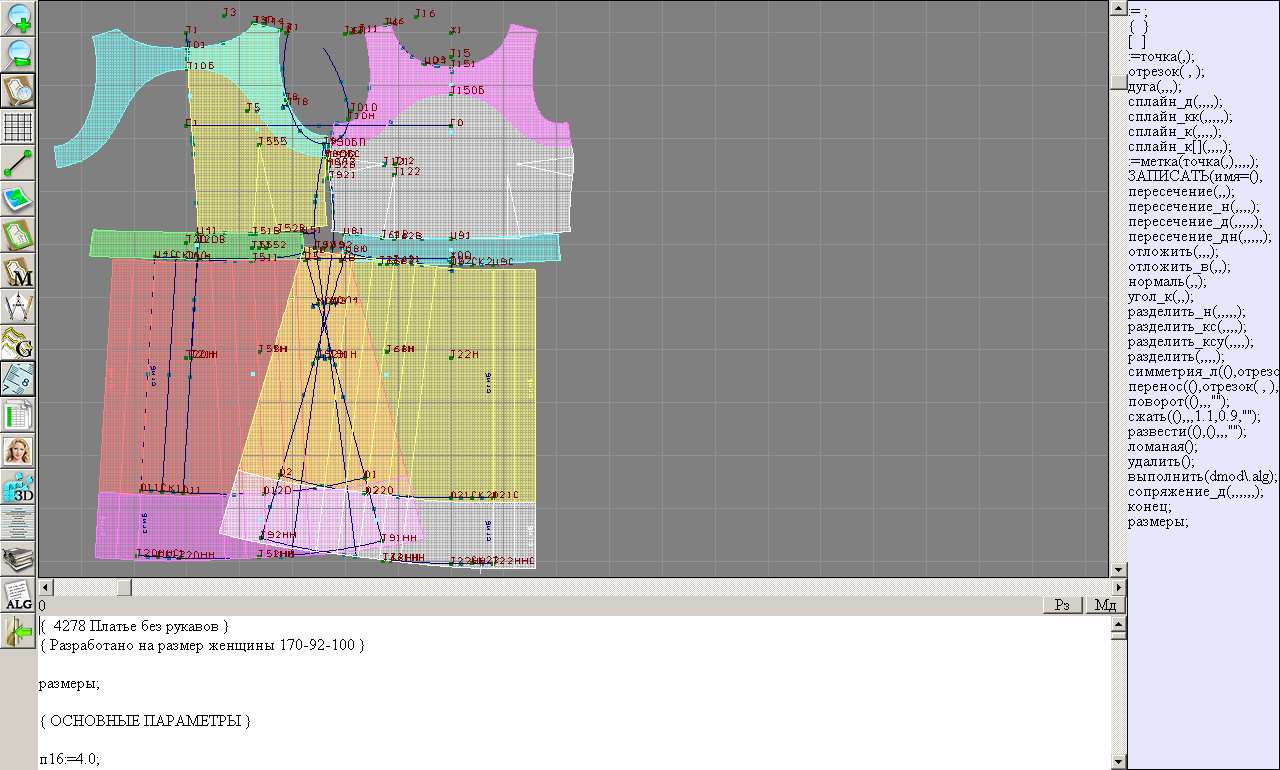Click the zoom out magnifier icon
Image resolution: width=1280 pixels, height=770 pixels.
tap(18, 54)
